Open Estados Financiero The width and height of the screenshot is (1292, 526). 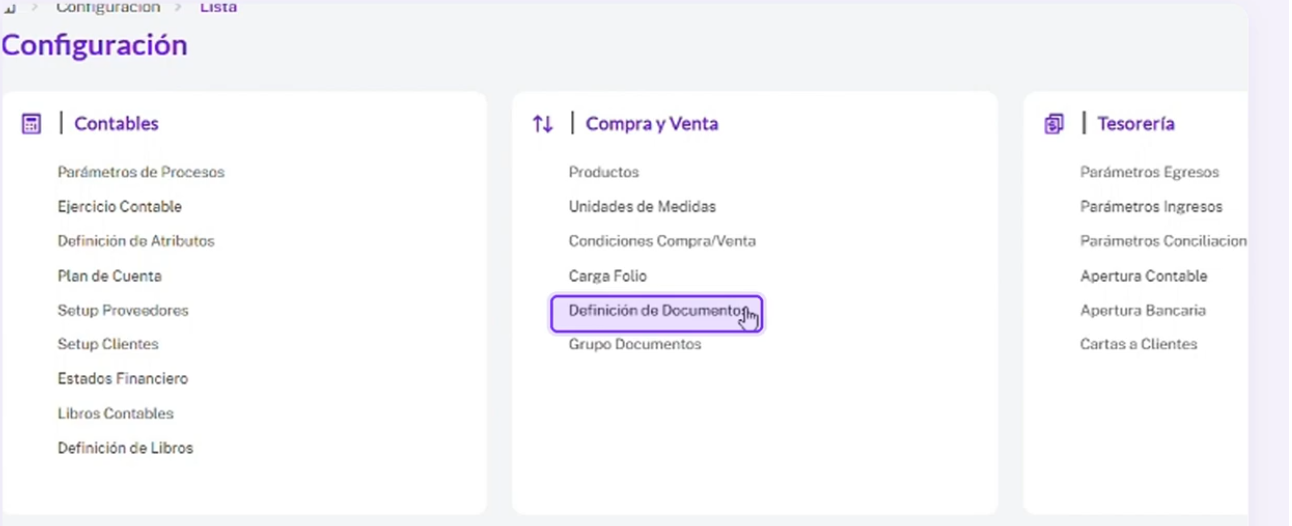tap(123, 379)
